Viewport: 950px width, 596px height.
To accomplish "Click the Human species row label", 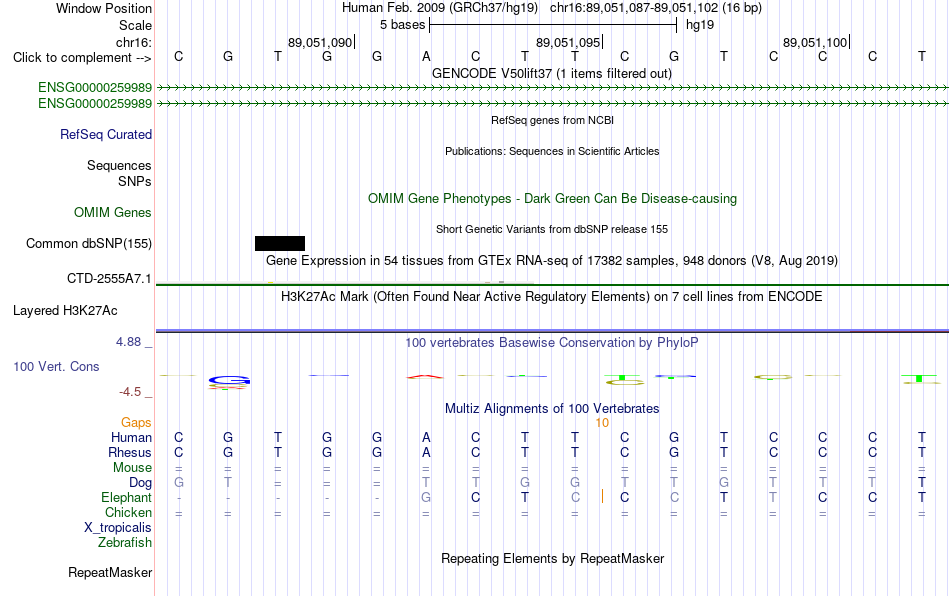I will [x=131, y=437].
